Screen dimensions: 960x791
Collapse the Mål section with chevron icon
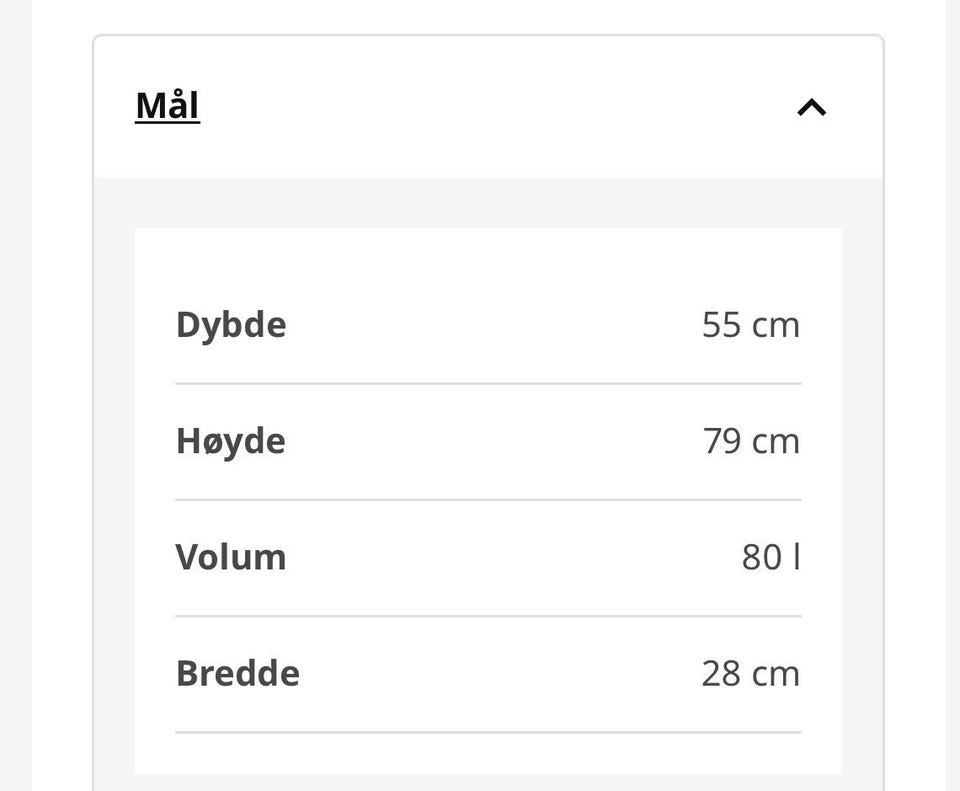811,107
